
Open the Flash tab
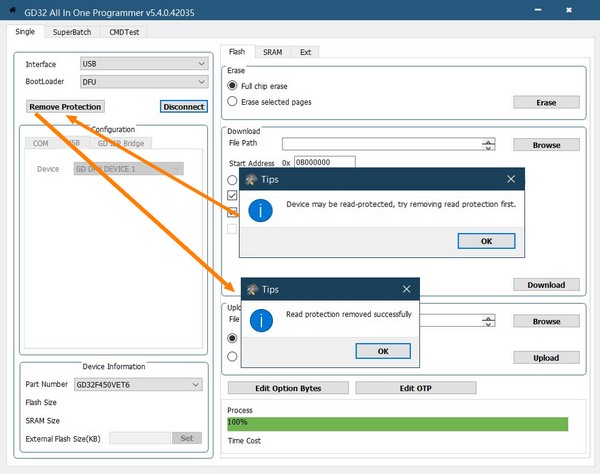point(237,52)
